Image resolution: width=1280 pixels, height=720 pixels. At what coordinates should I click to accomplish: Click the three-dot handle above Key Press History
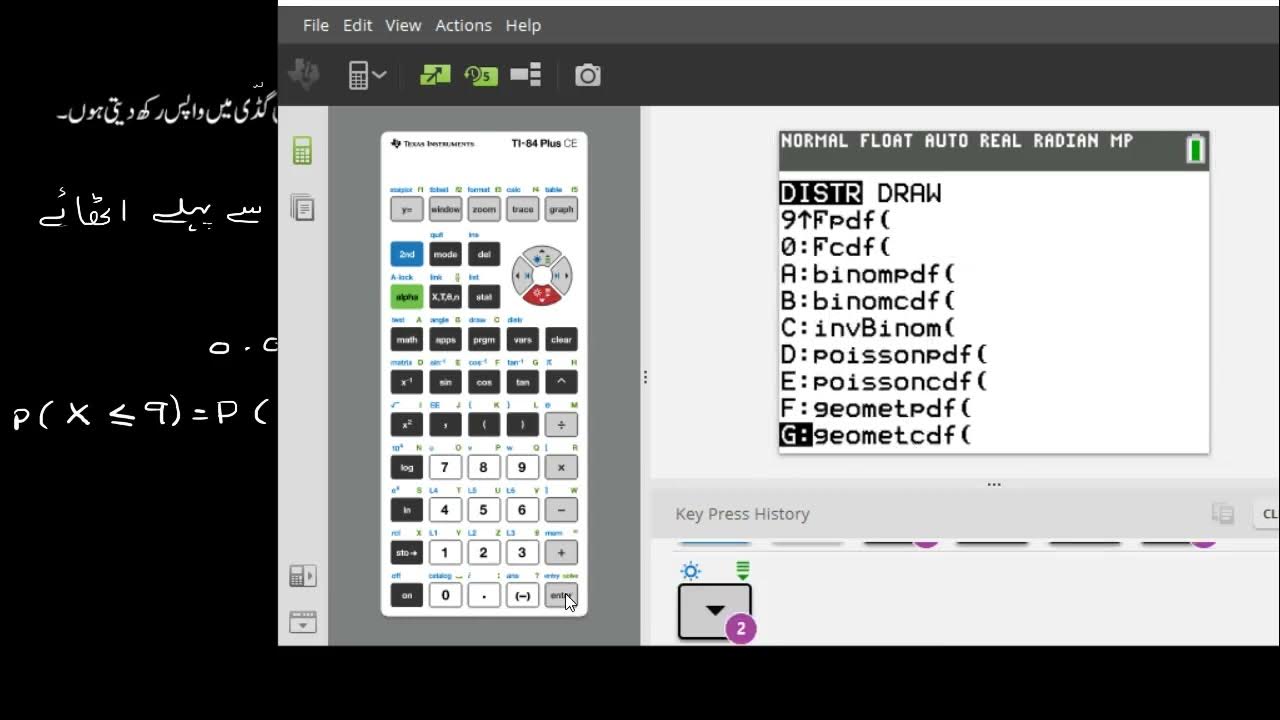tap(994, 484)
